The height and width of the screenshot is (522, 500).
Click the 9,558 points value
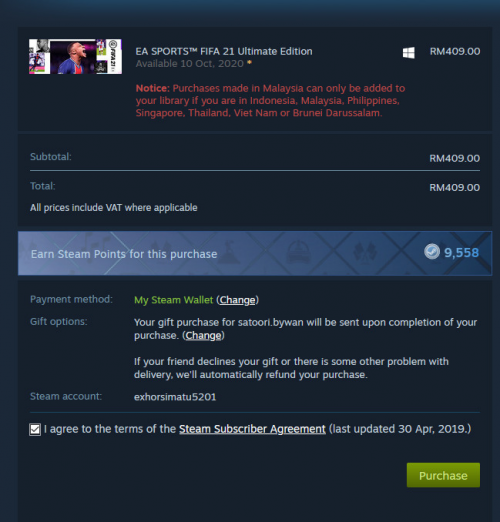(x=461, y=253)
